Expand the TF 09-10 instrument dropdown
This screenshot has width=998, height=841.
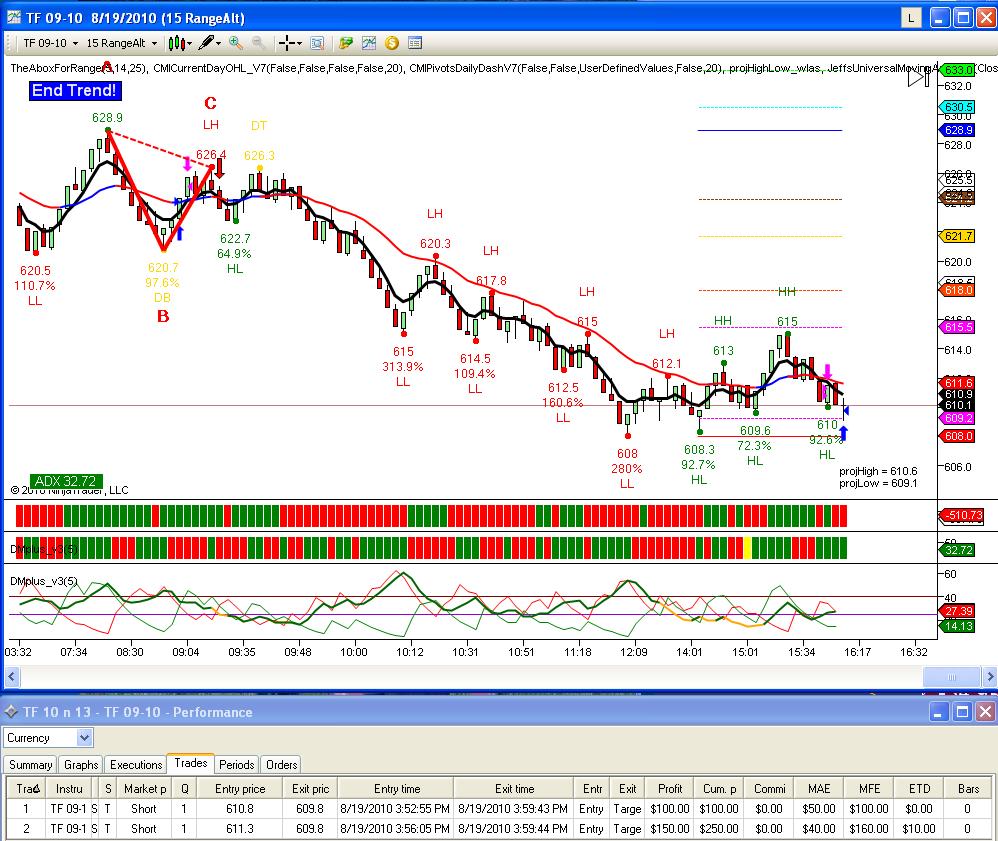tap(50, 43)
